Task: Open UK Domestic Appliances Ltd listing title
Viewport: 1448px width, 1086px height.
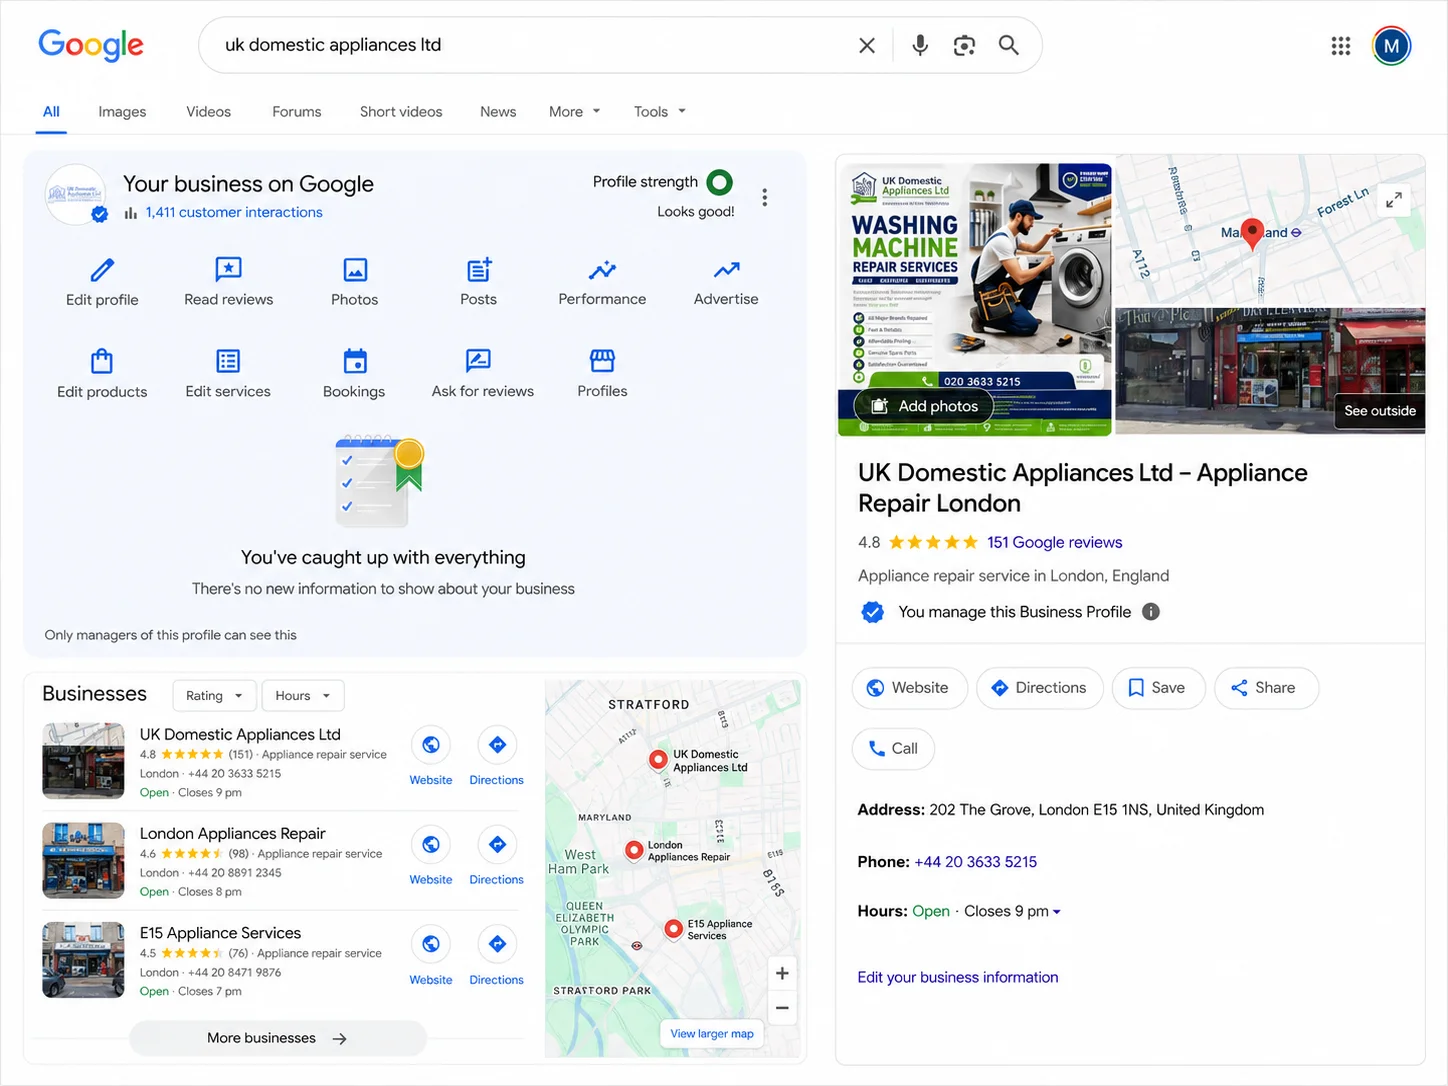Action: [240, 735]
